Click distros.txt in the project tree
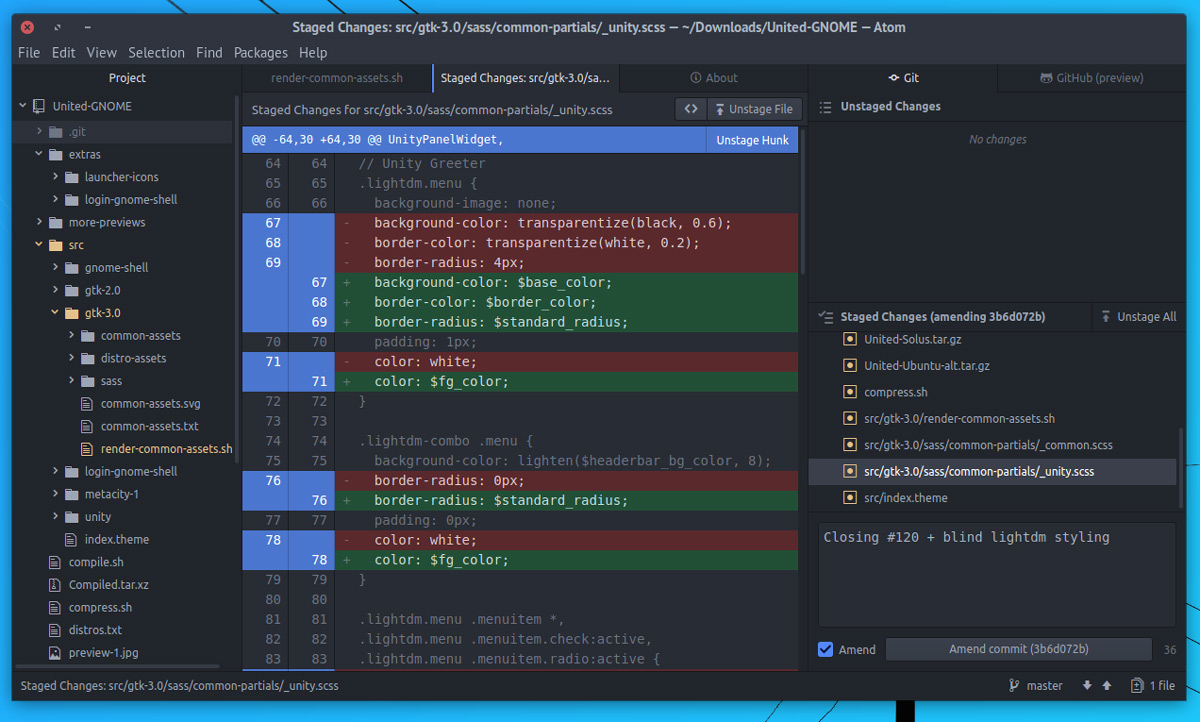 pyautogui.click(x=95, y=630)
